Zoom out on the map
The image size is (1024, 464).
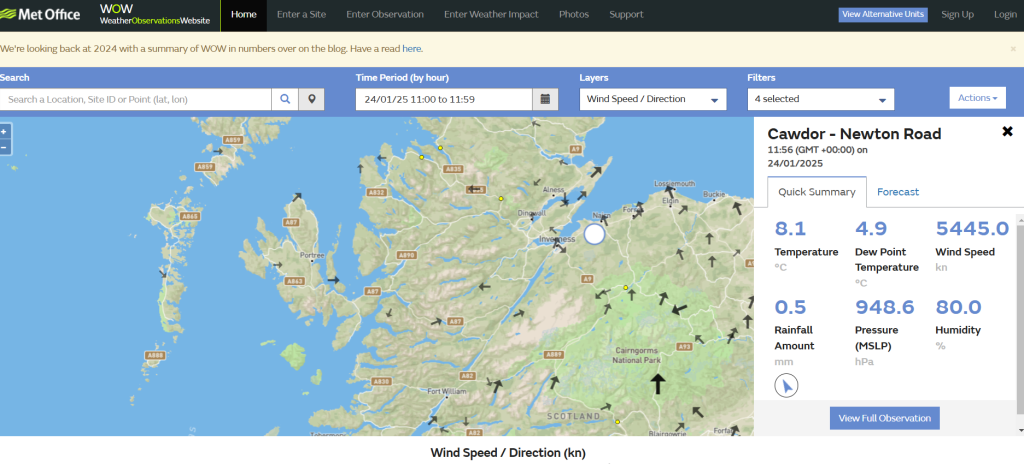pos(4,147)
